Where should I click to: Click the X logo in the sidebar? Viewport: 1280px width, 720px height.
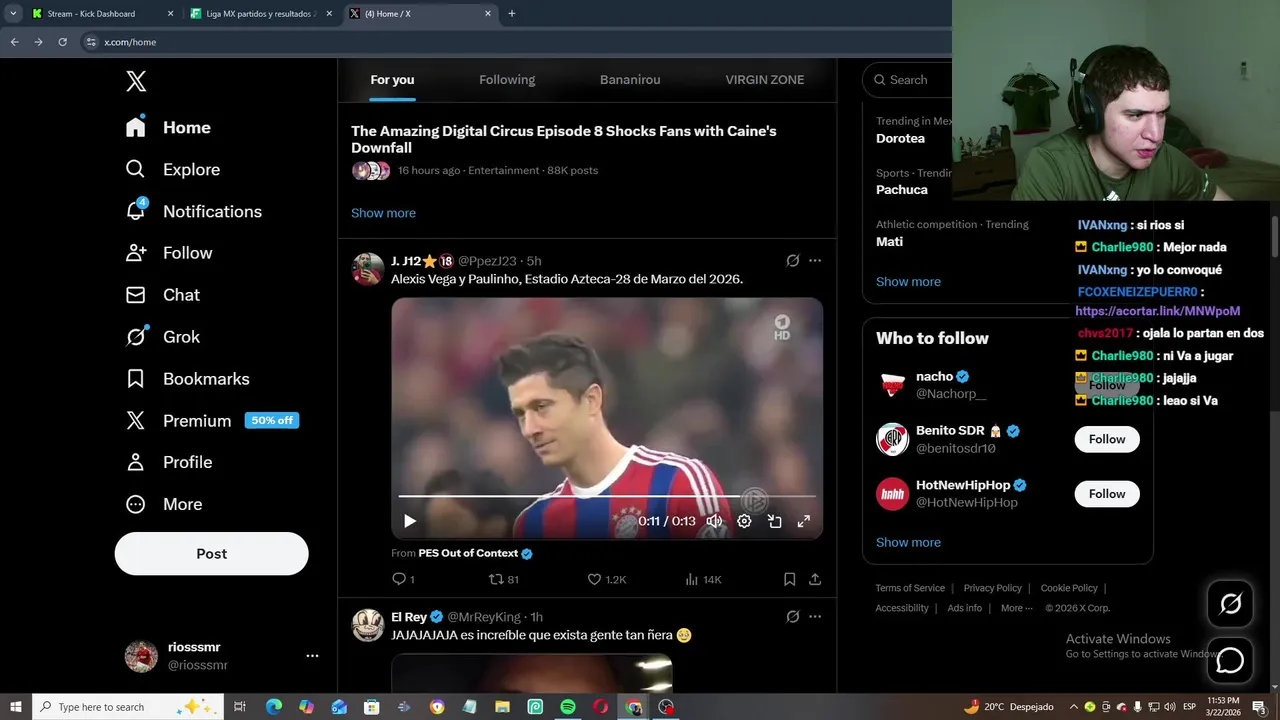pos(136,81)
